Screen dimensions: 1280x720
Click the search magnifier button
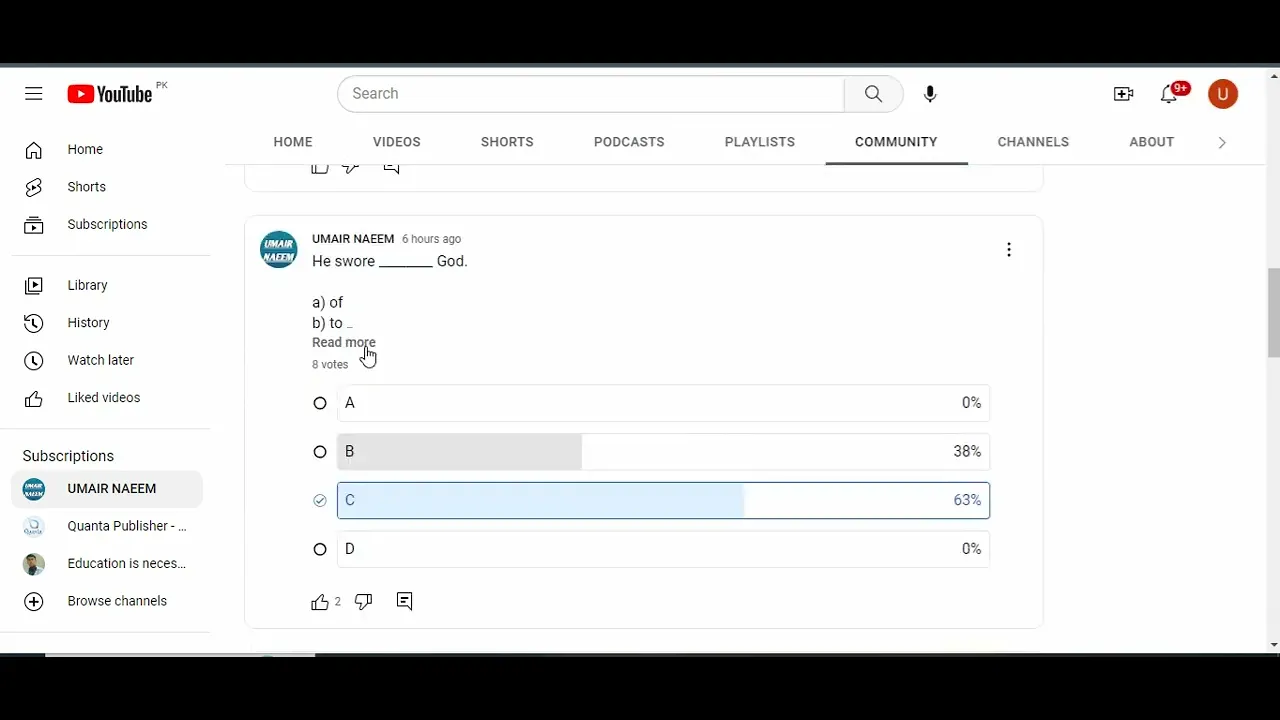click(873, 94)
